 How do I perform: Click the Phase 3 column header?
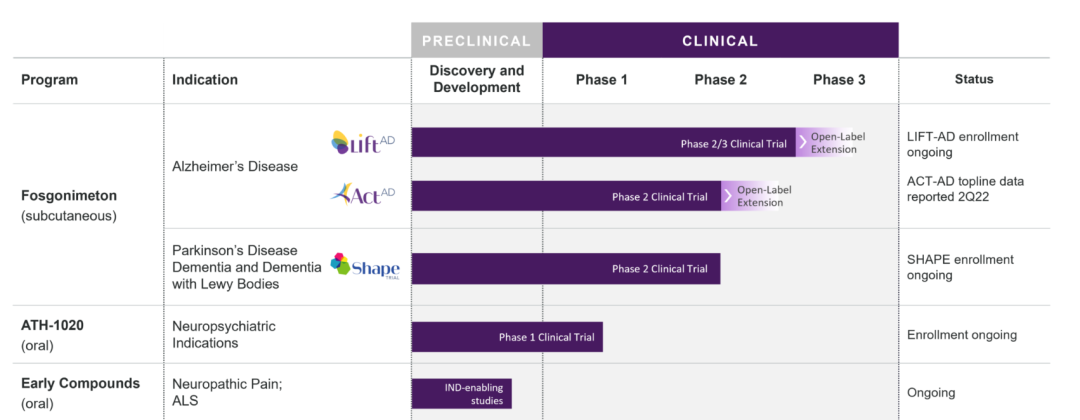click(839, 79)
